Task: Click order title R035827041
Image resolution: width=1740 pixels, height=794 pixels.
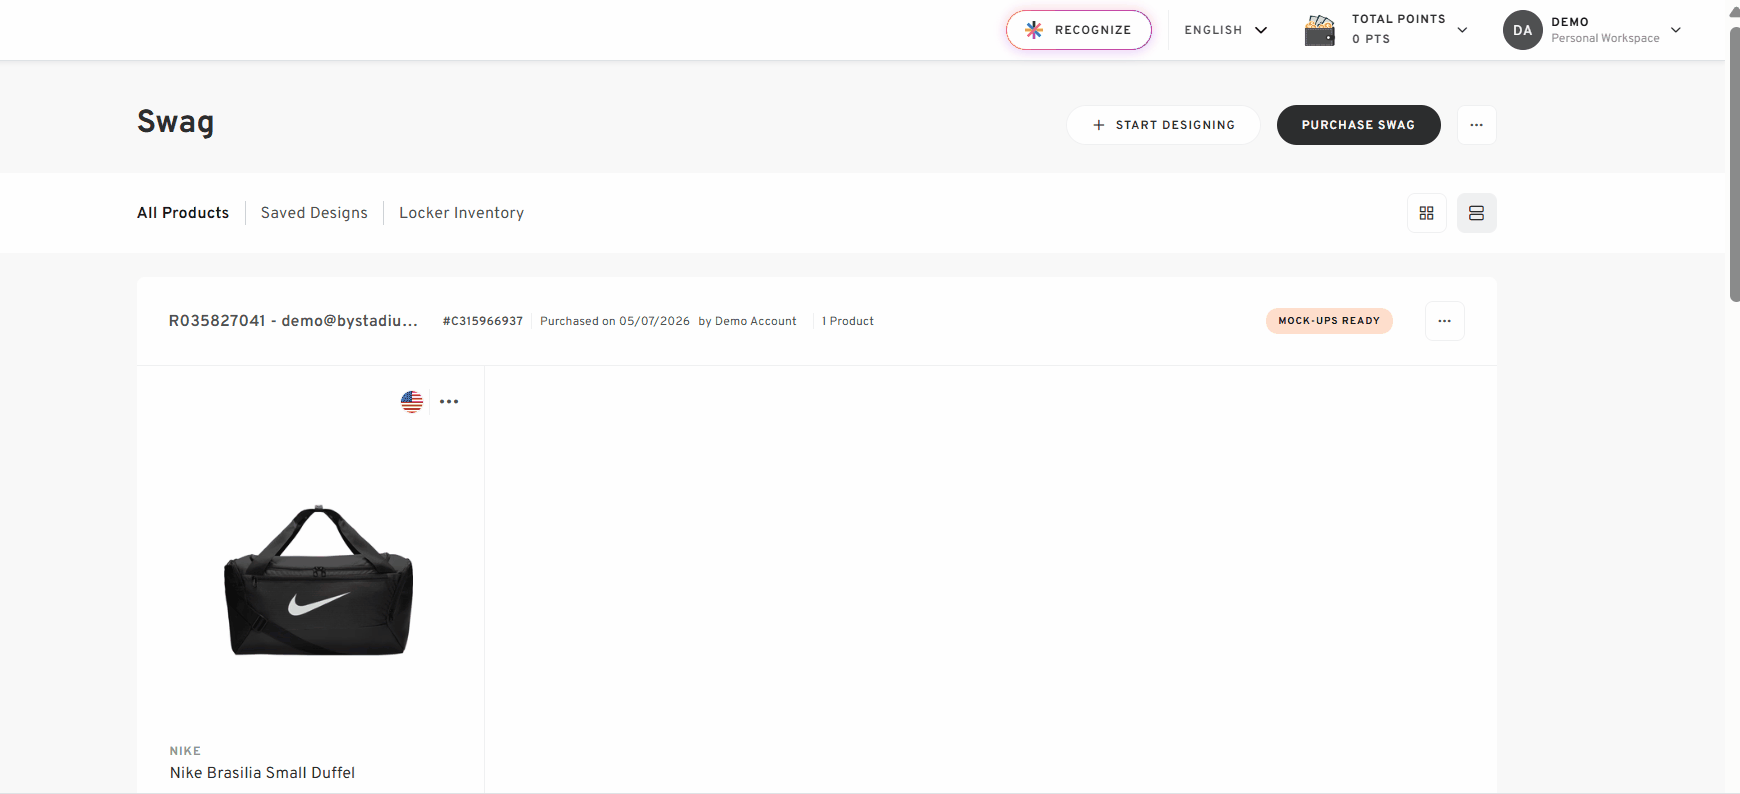Action: 293,321
